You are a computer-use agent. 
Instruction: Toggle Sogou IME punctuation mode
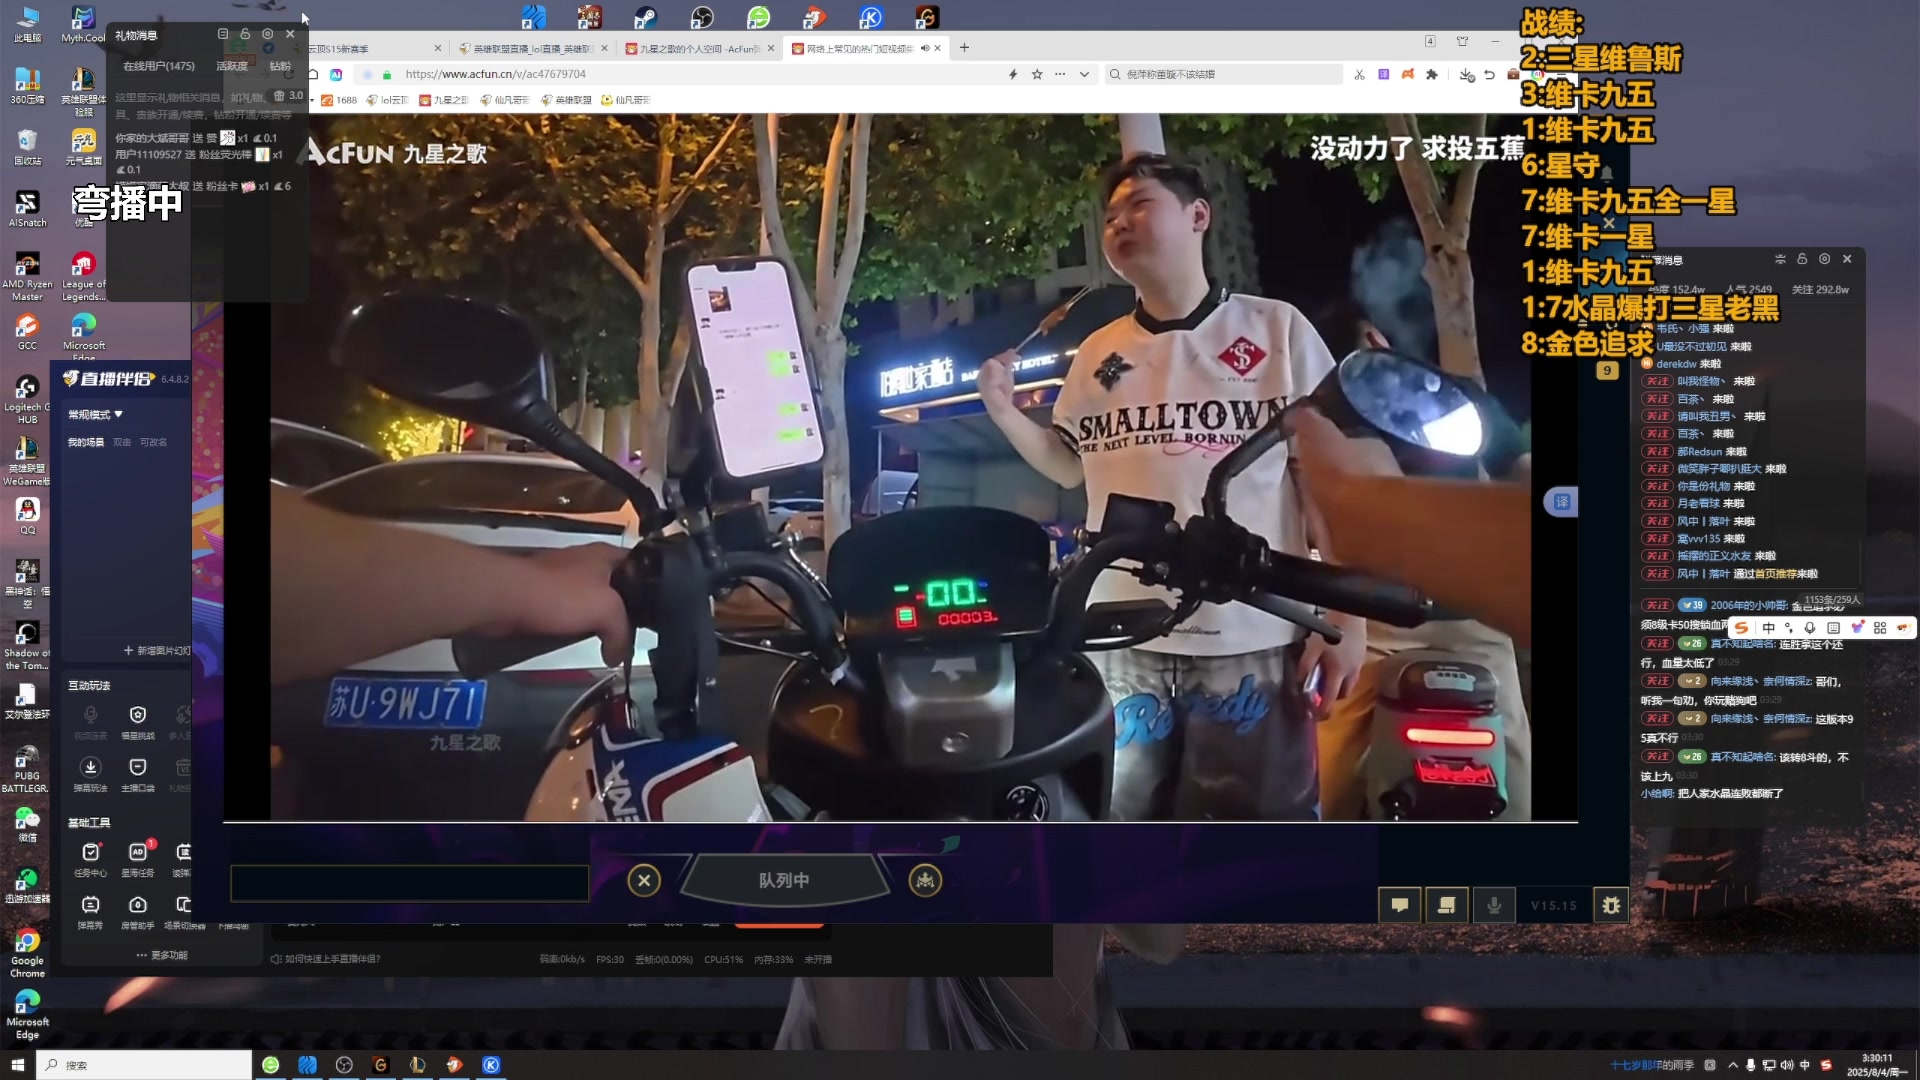click(1789, 628)
